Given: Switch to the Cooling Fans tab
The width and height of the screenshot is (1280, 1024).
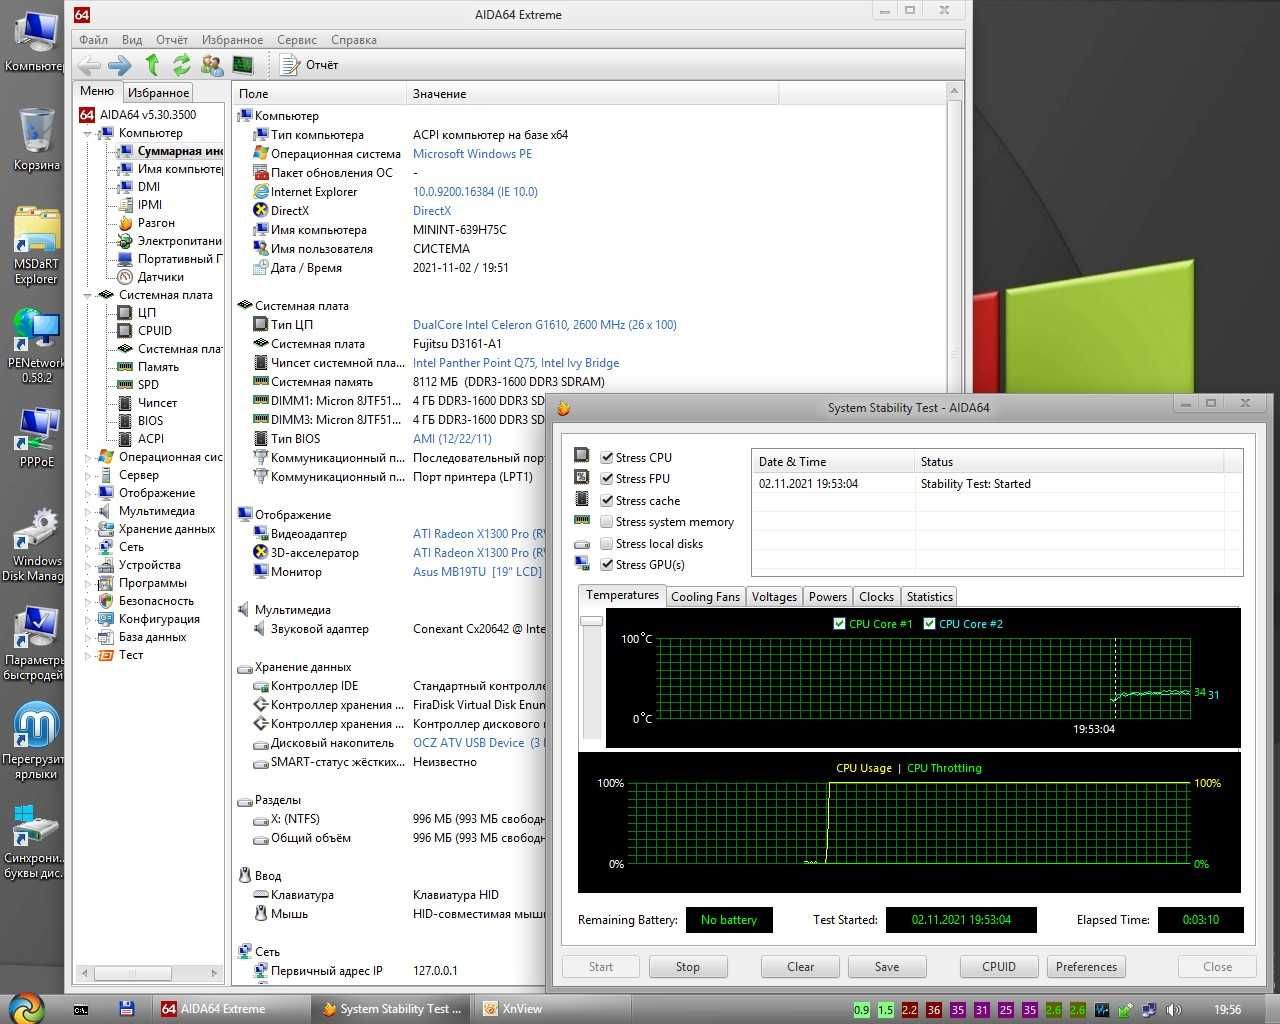Looking at the screenshot, I should (705, 597).
